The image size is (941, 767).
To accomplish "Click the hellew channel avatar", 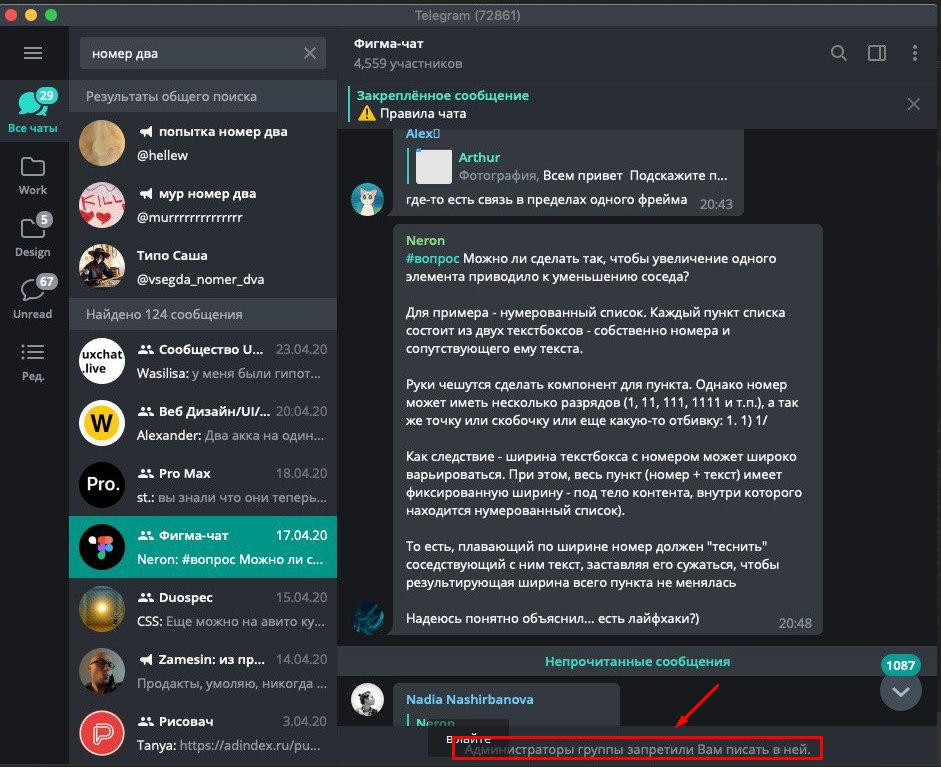I will pyautogui.click(x=102, y=143).
